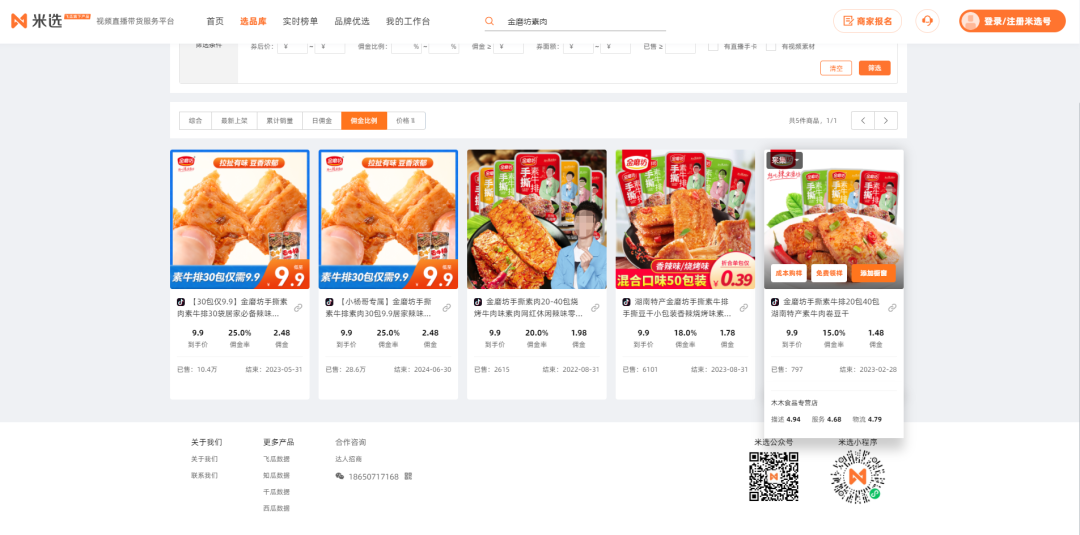Click 清空 button

[x=836, y=68]
